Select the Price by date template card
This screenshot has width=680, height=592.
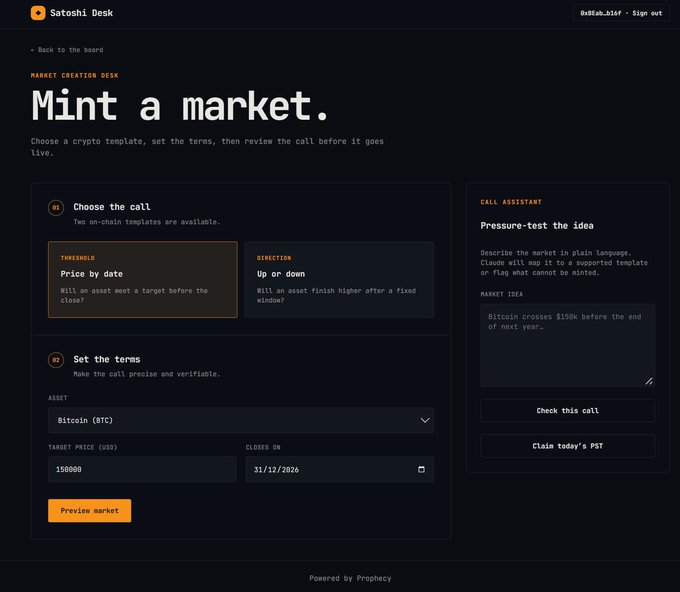coord(143,279)
